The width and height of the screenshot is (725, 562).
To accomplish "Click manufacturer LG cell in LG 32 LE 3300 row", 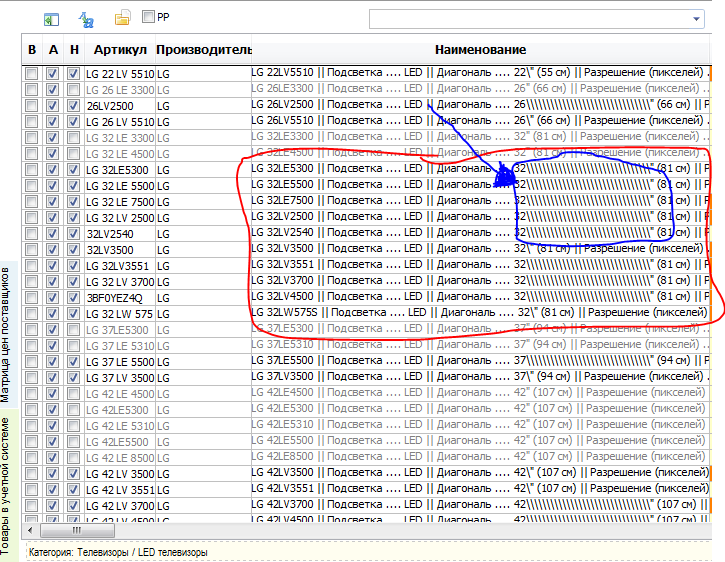I will pos(203,138).
